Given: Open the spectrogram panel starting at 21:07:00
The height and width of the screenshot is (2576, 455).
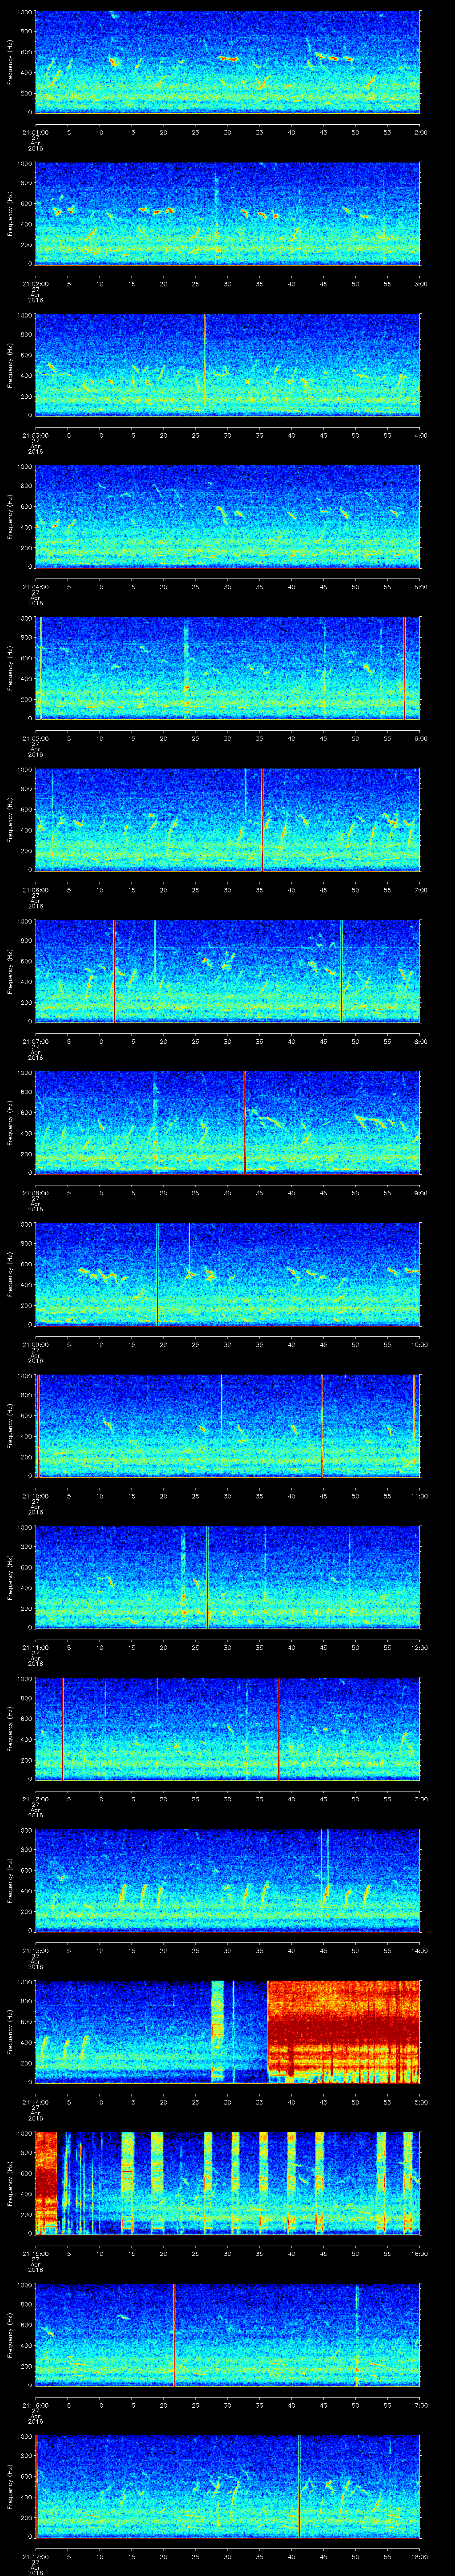Looking at the screenshot, I should pos(228,970).
